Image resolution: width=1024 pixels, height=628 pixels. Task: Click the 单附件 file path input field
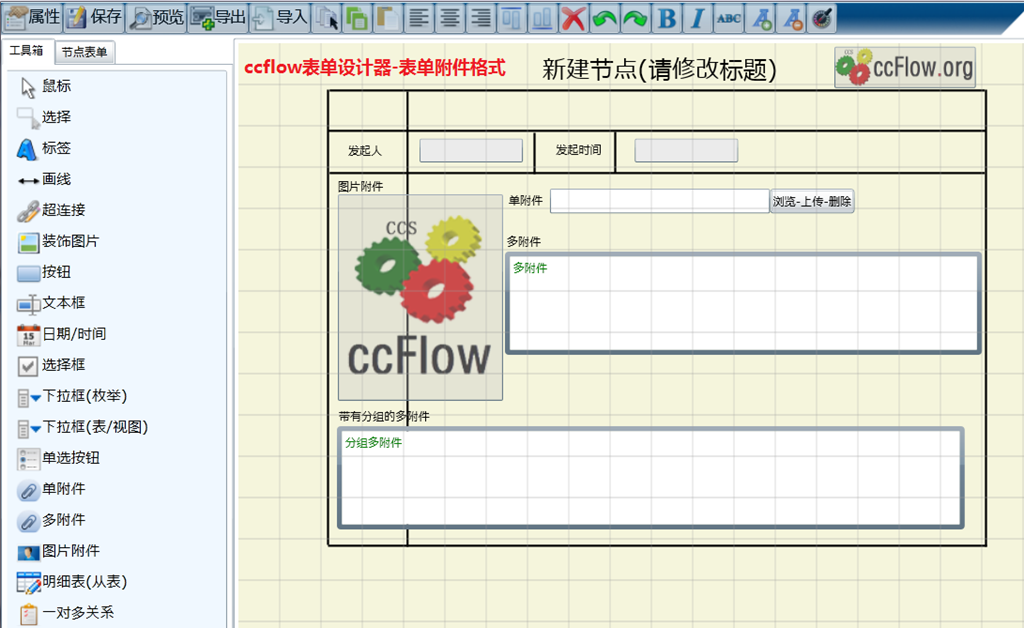click(x=660, y=201)
